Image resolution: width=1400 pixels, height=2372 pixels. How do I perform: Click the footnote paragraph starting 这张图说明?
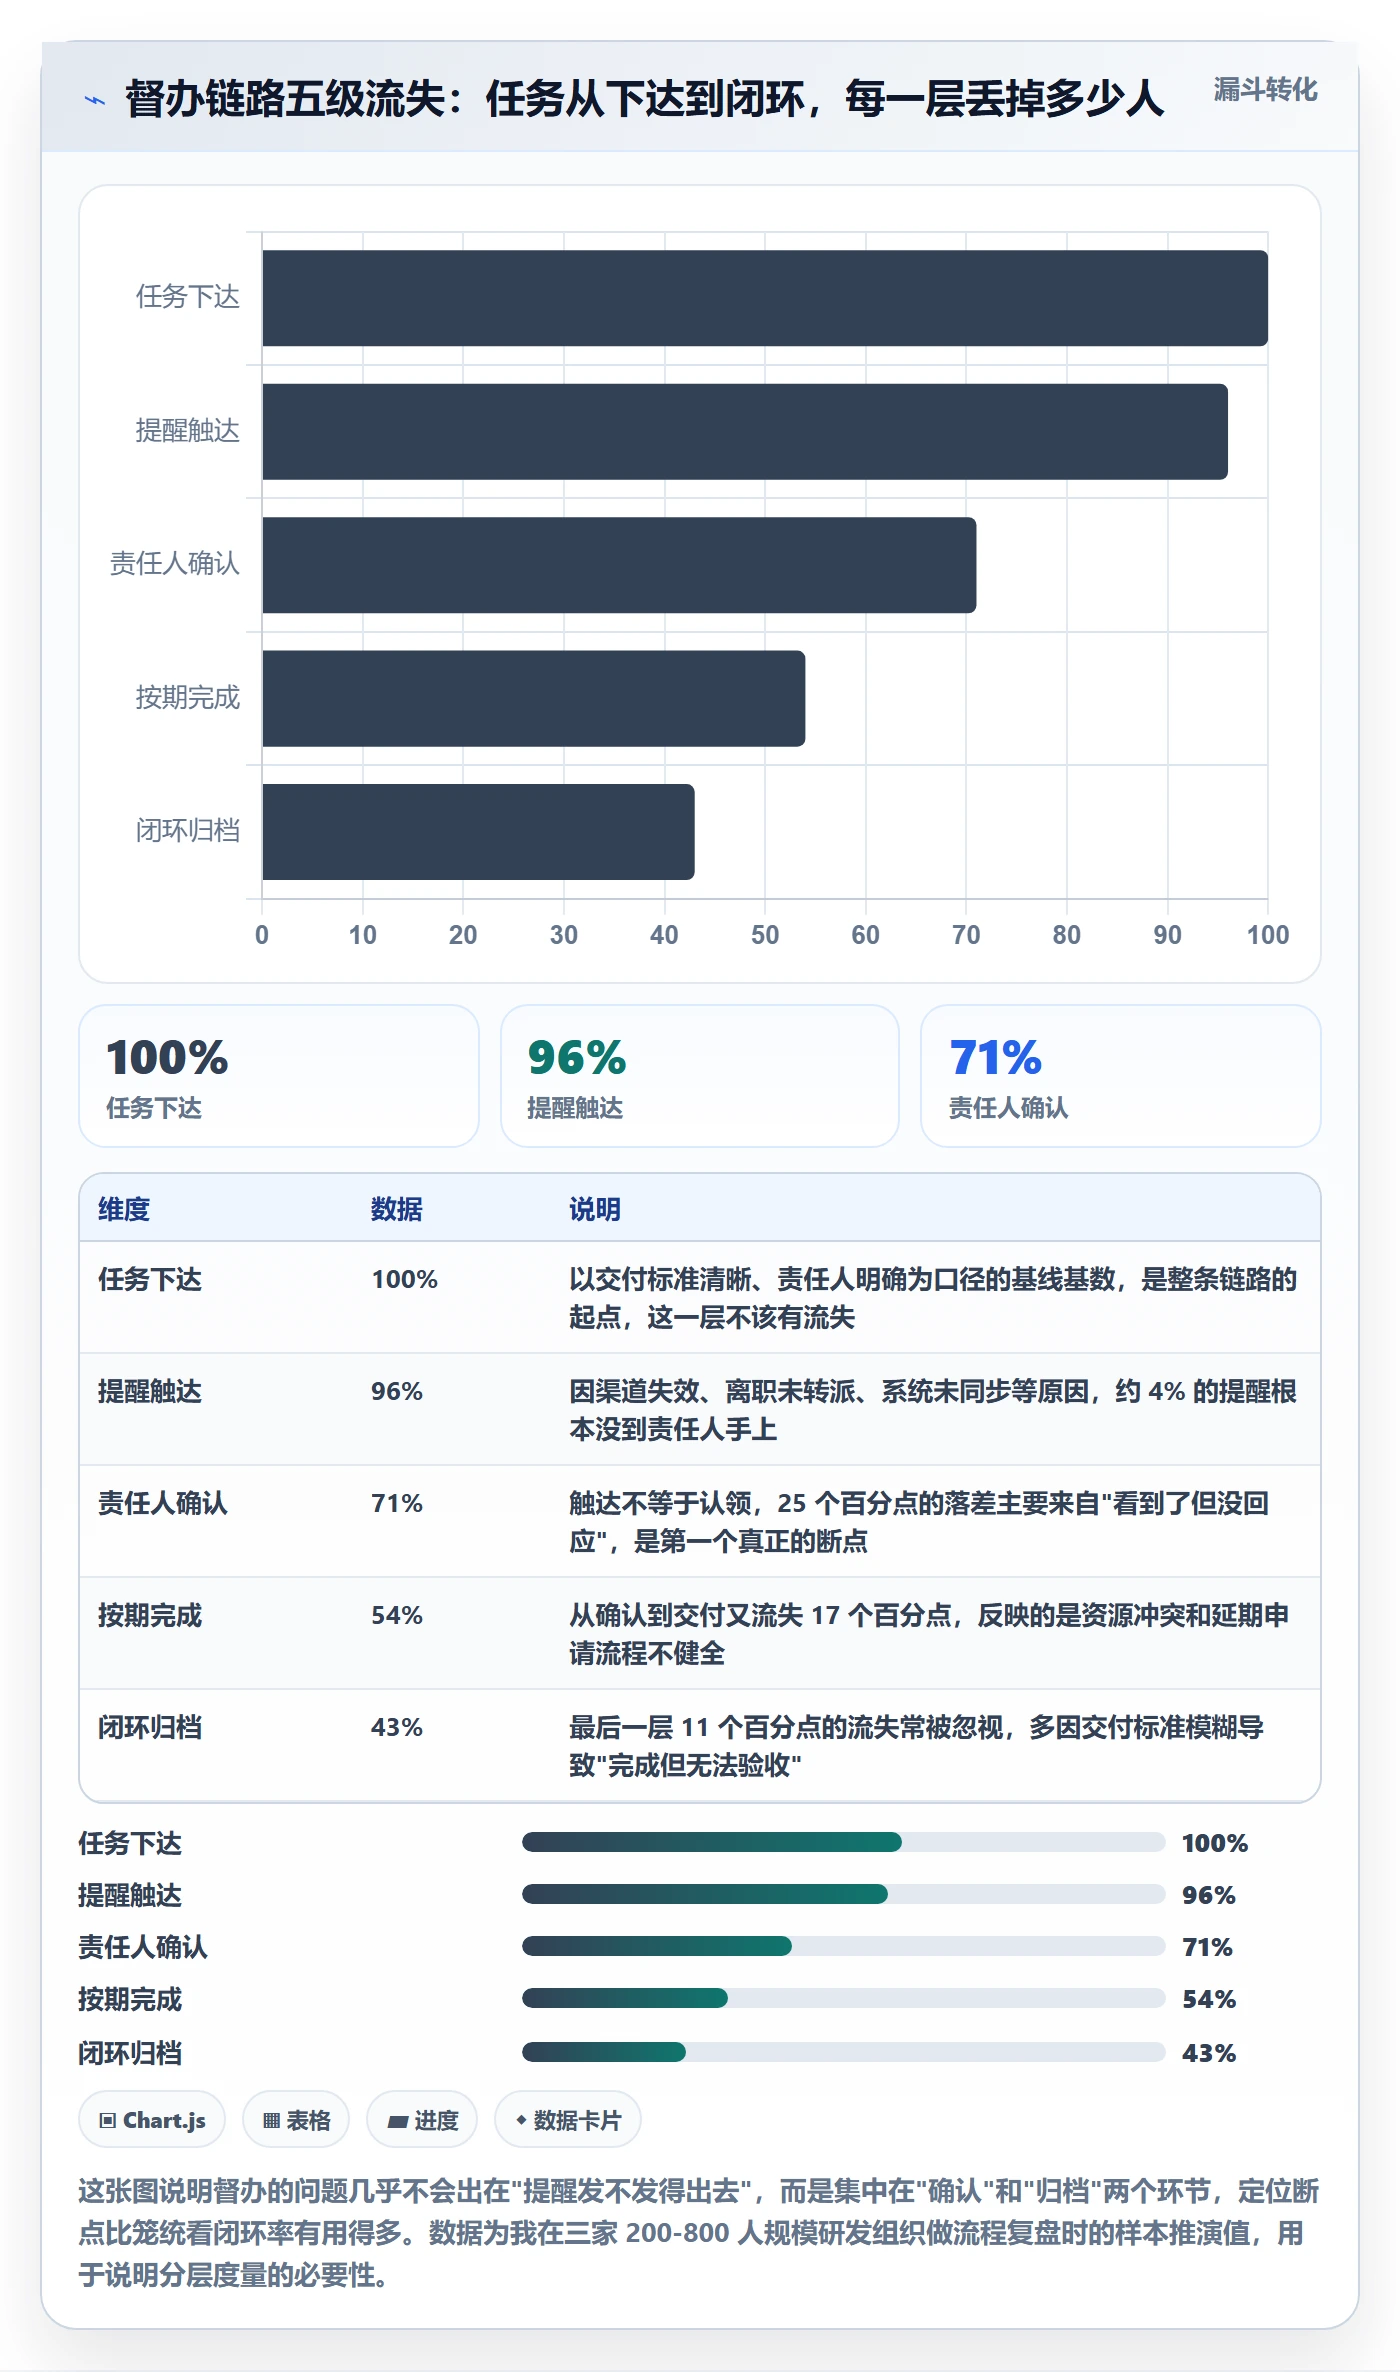[x=699, y=2233]
